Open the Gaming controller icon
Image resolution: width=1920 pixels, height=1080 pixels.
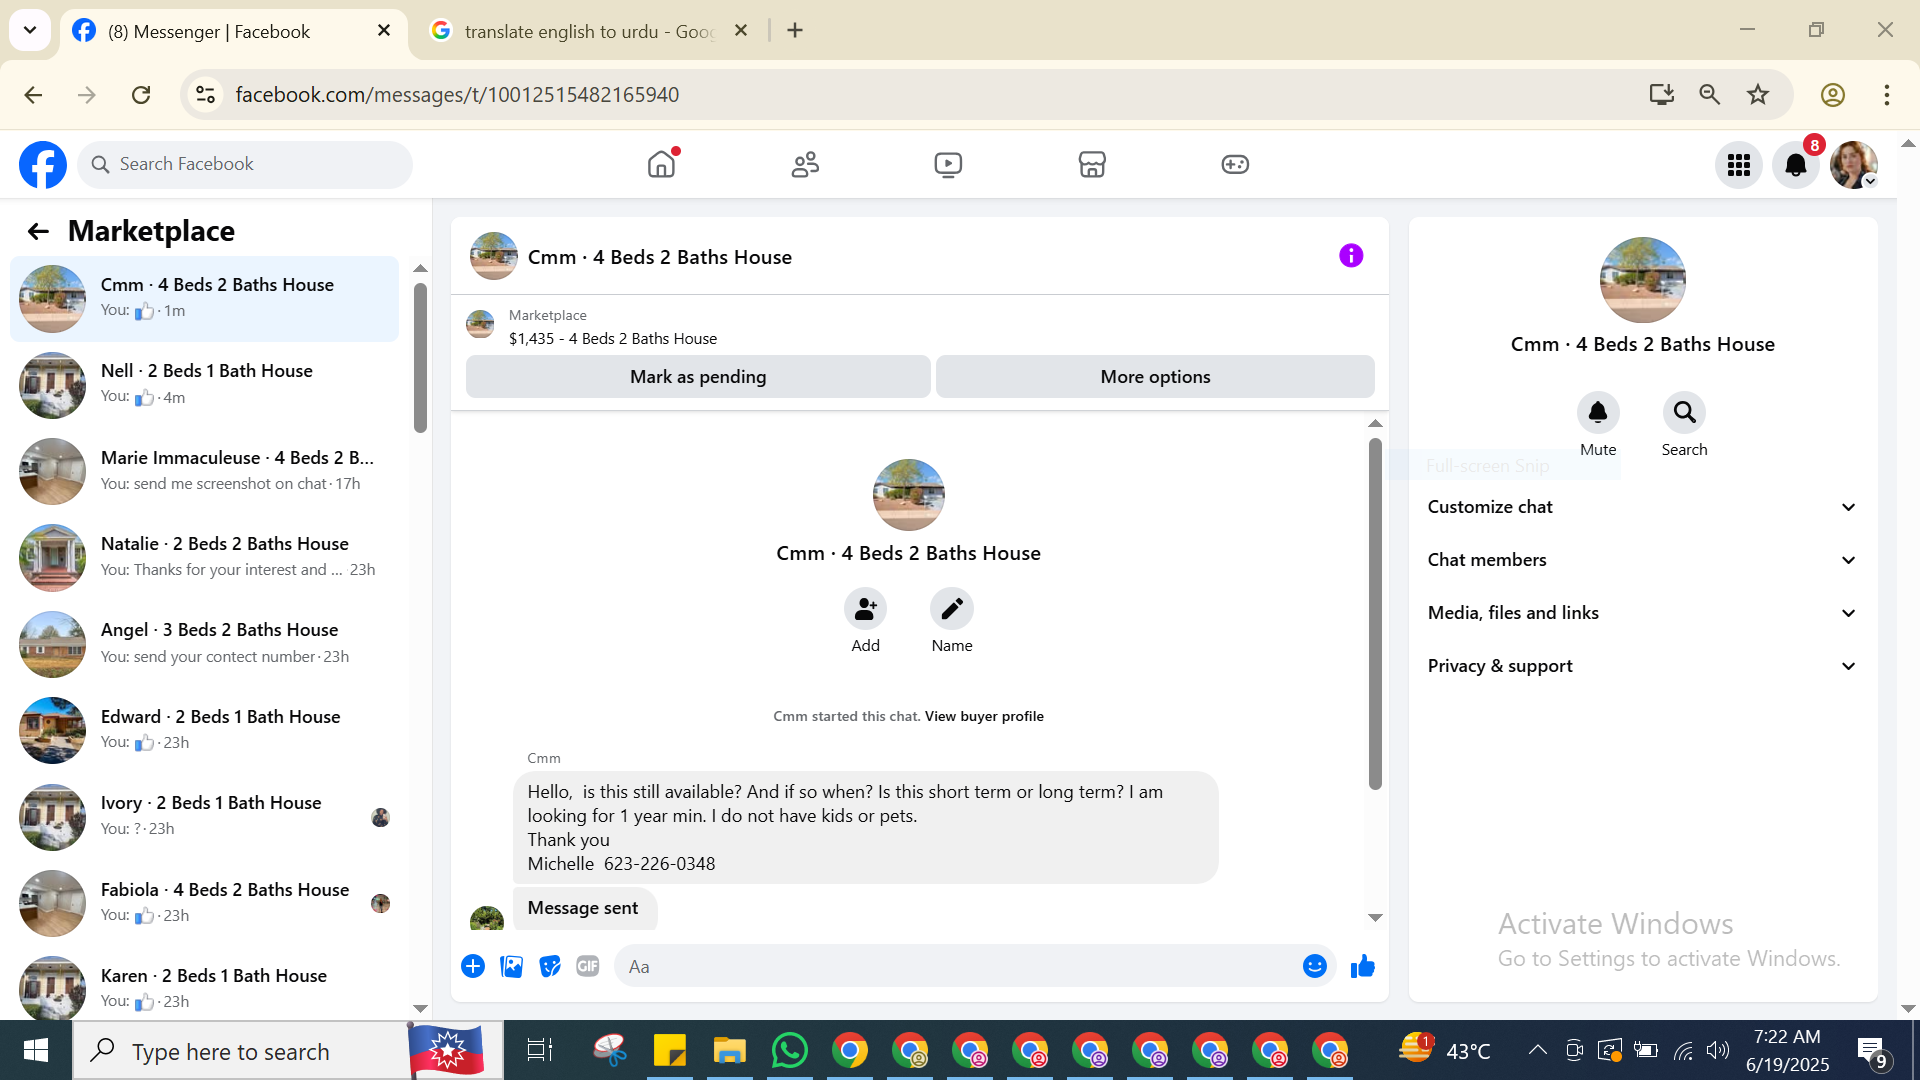coord(1235,164)
